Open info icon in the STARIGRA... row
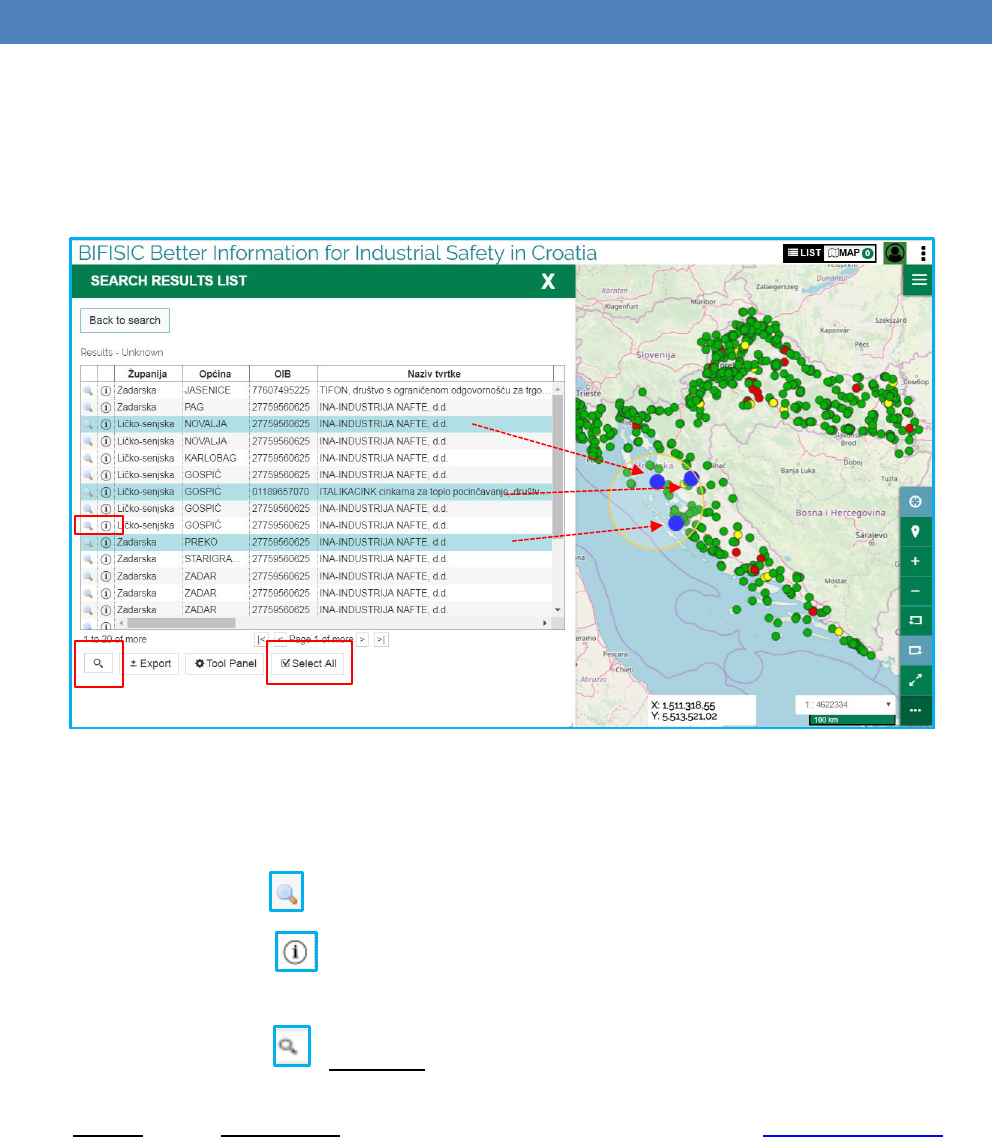 (106, 559)
